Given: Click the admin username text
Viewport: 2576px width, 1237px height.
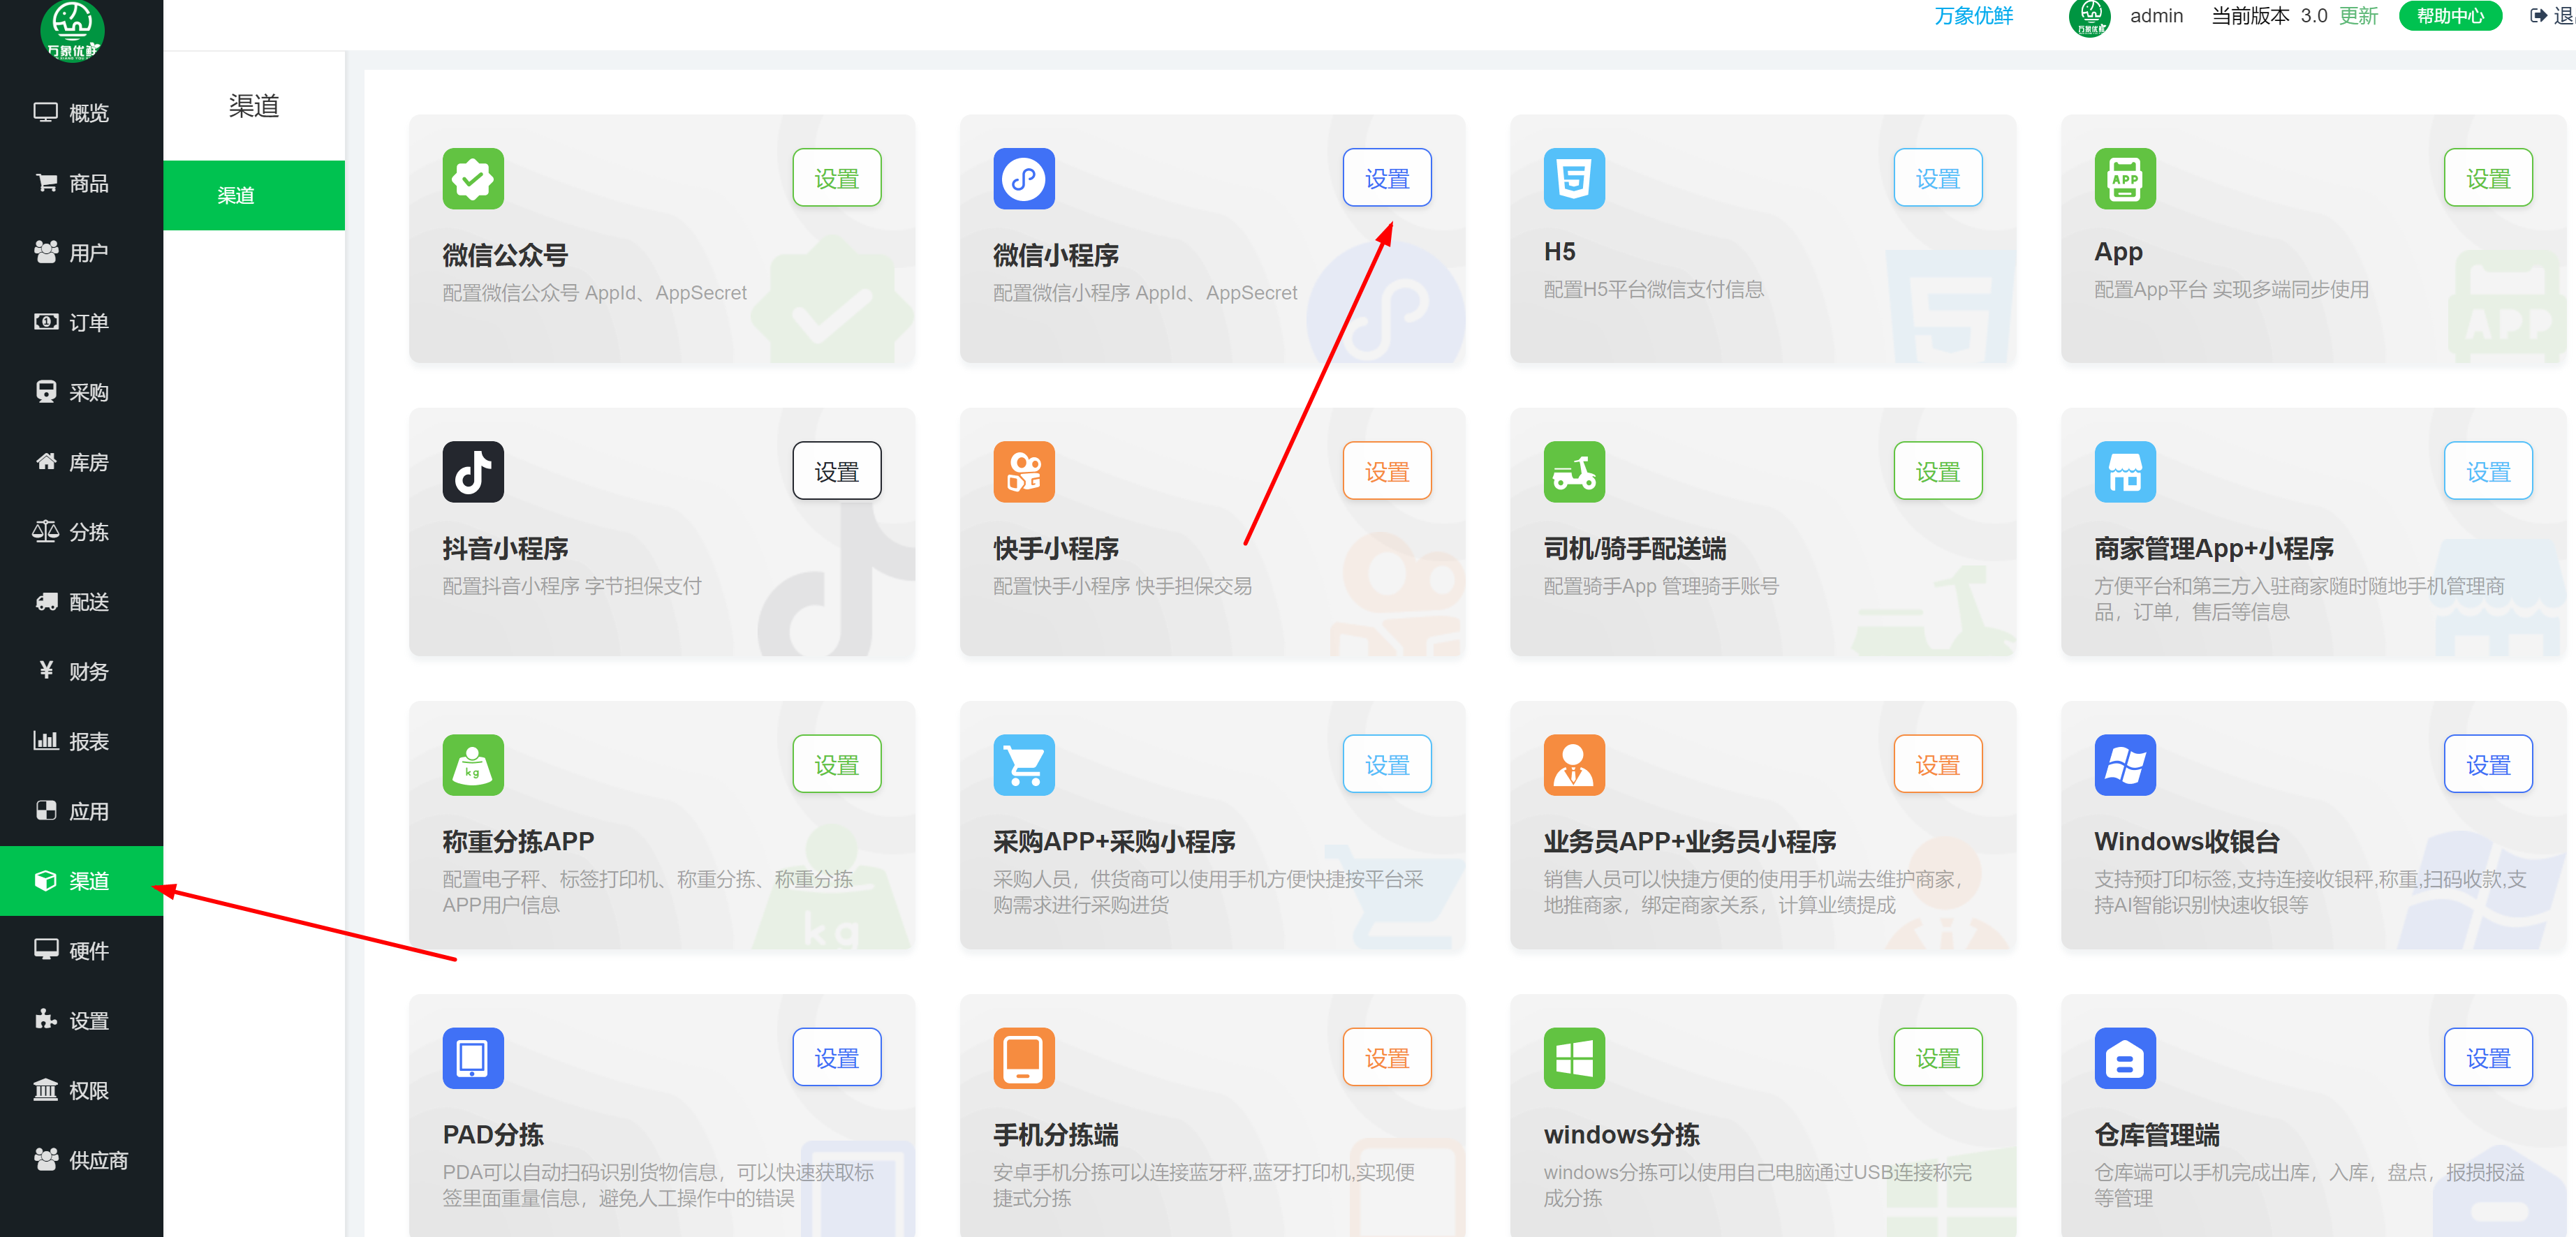Looking at the screenshot, I should tap(2156, 15).
